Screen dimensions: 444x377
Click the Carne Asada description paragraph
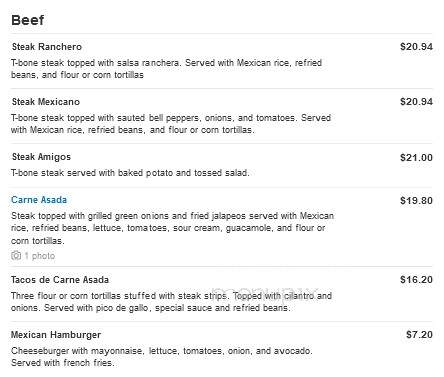pyautogui.click(x=172, y=228)
